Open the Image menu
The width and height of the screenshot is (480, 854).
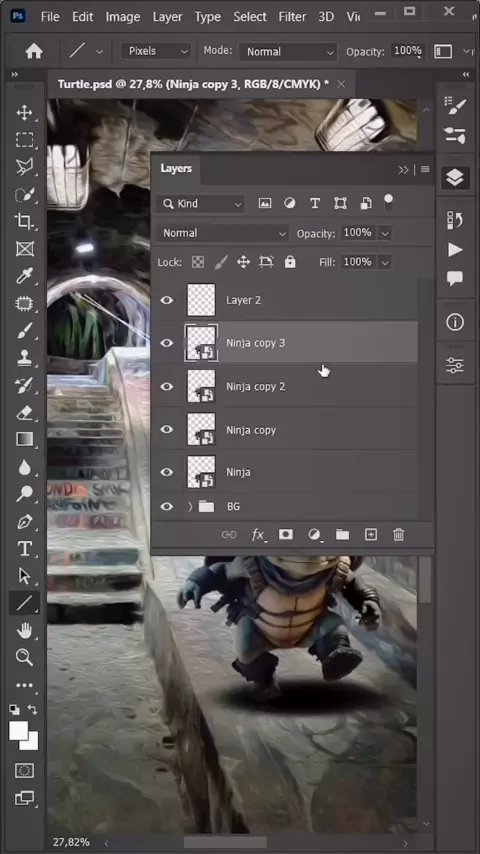(x=123, y=17)
